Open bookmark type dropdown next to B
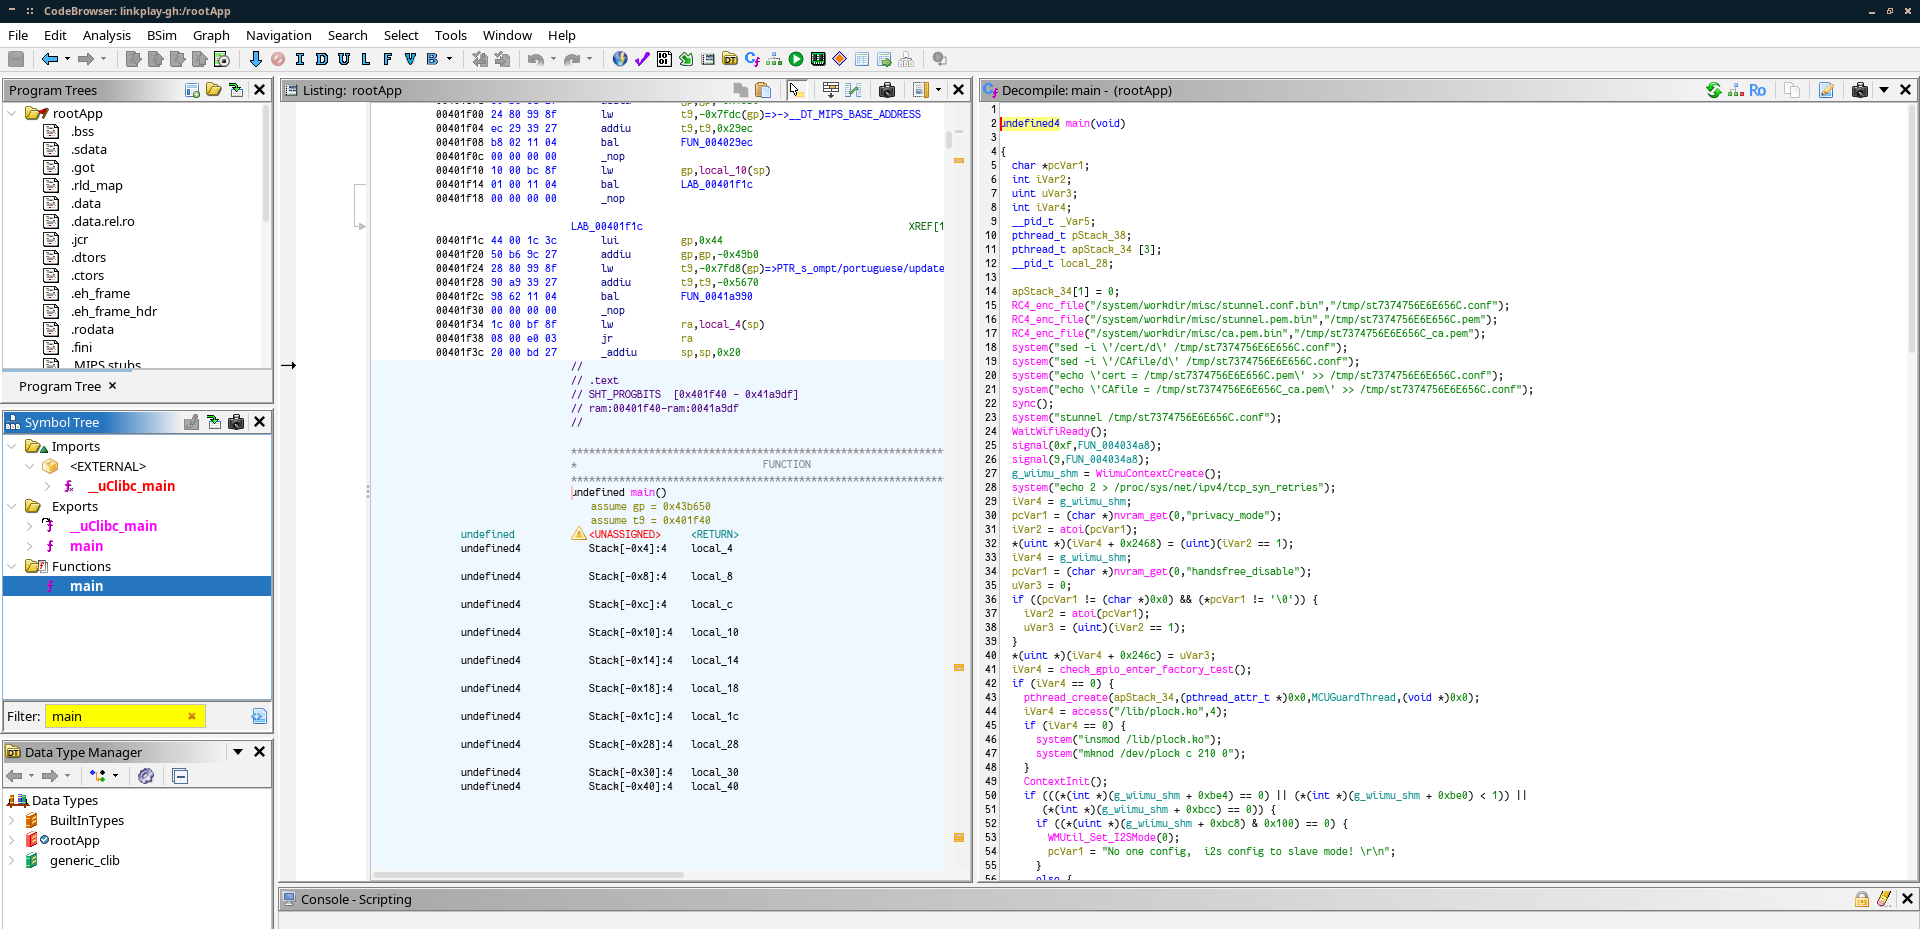1920x929 pixels. coord(449,59)
